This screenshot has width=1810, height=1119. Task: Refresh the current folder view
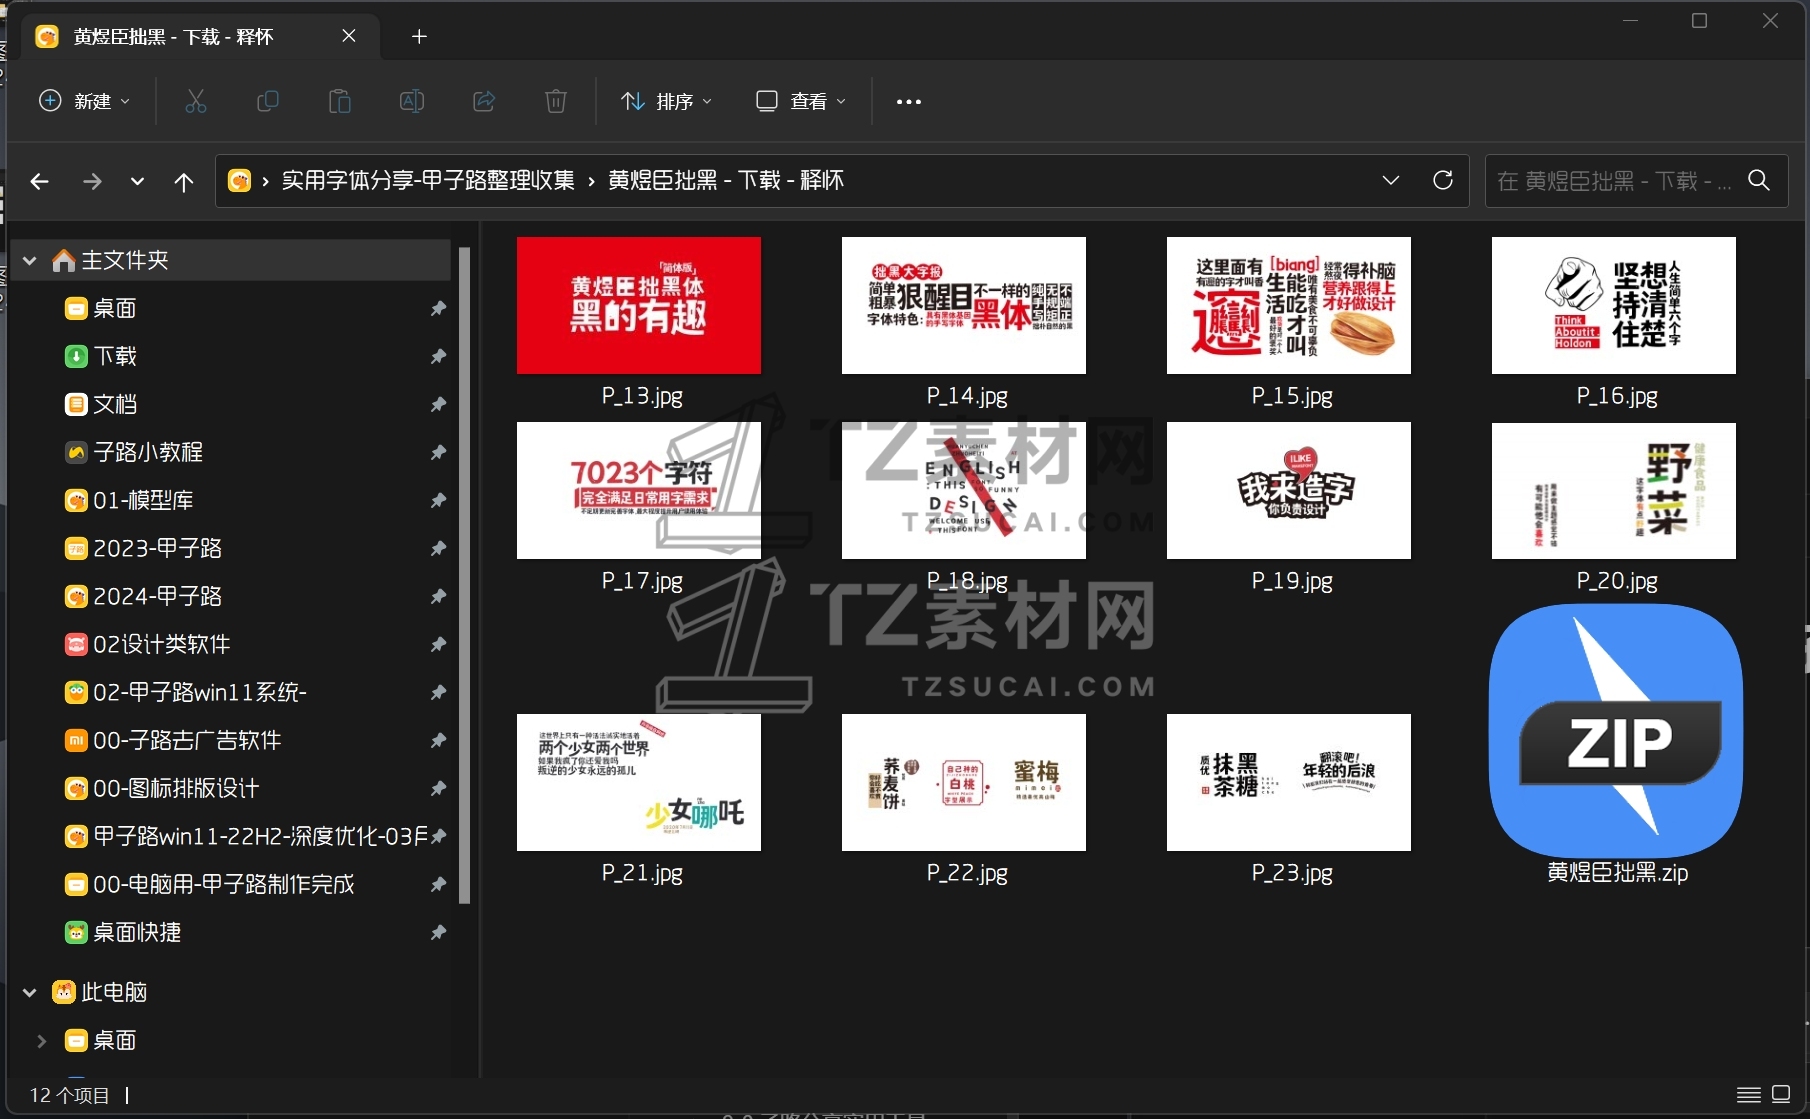(1443, 180)
